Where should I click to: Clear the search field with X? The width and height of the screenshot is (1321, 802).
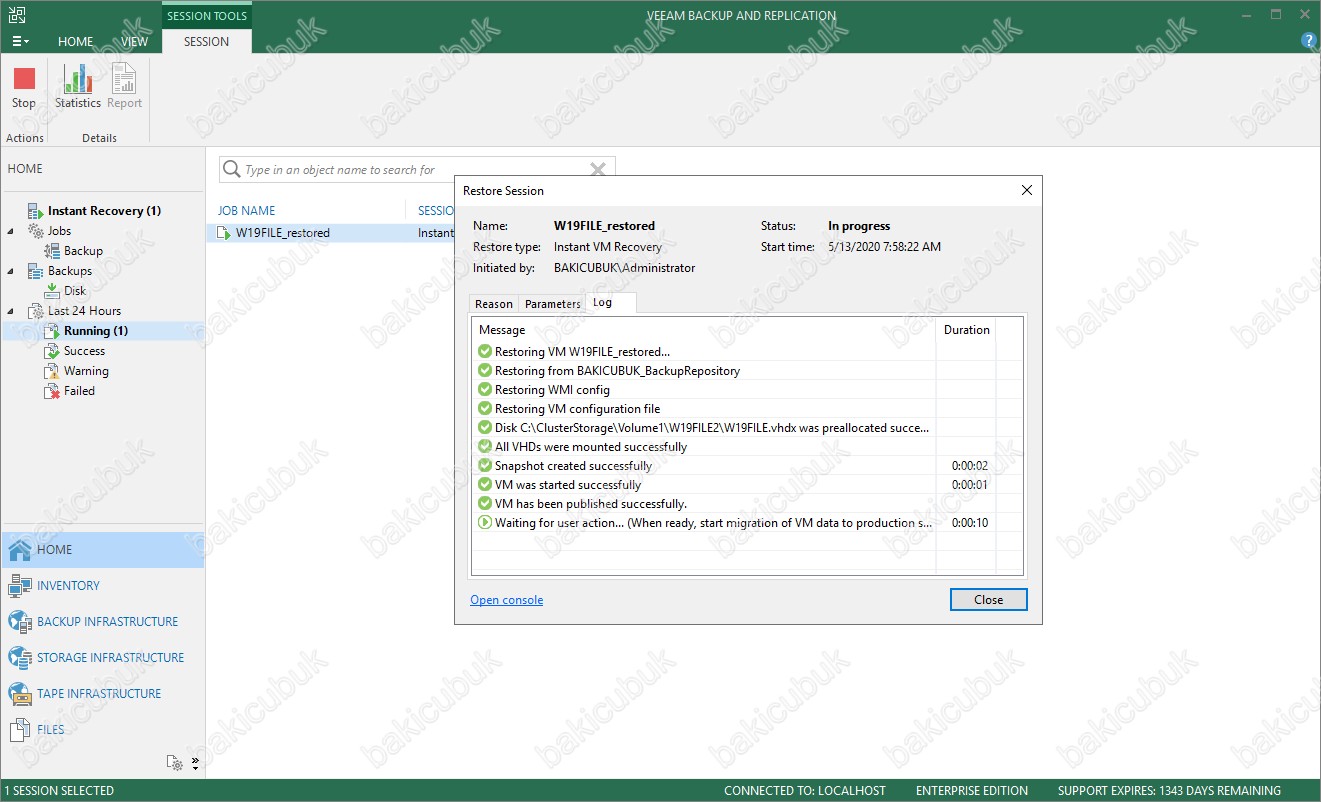pos(598,170)
